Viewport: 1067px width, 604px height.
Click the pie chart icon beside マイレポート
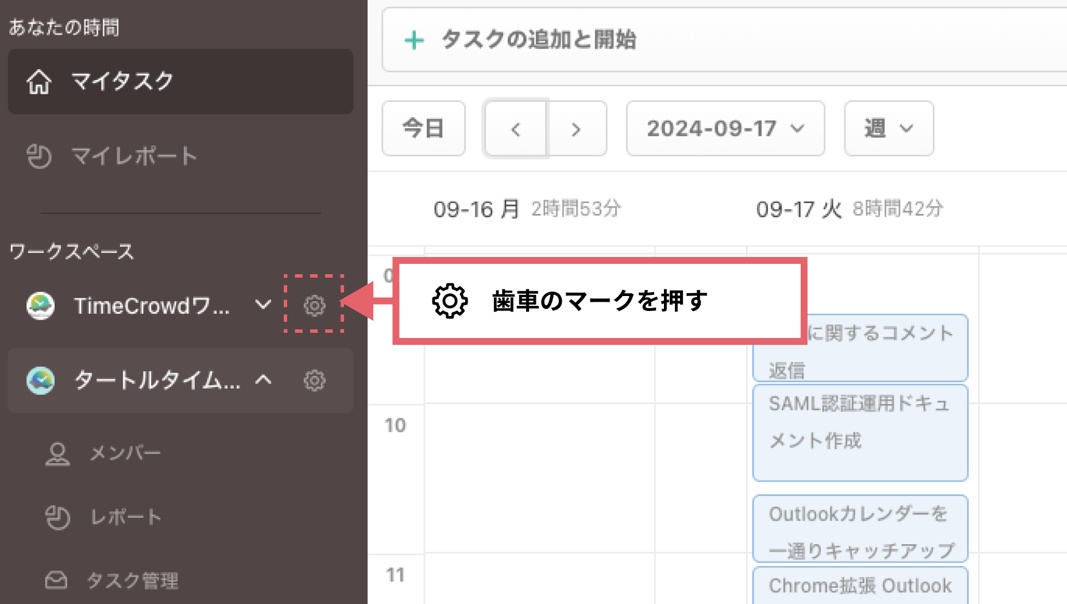[39, 156]
